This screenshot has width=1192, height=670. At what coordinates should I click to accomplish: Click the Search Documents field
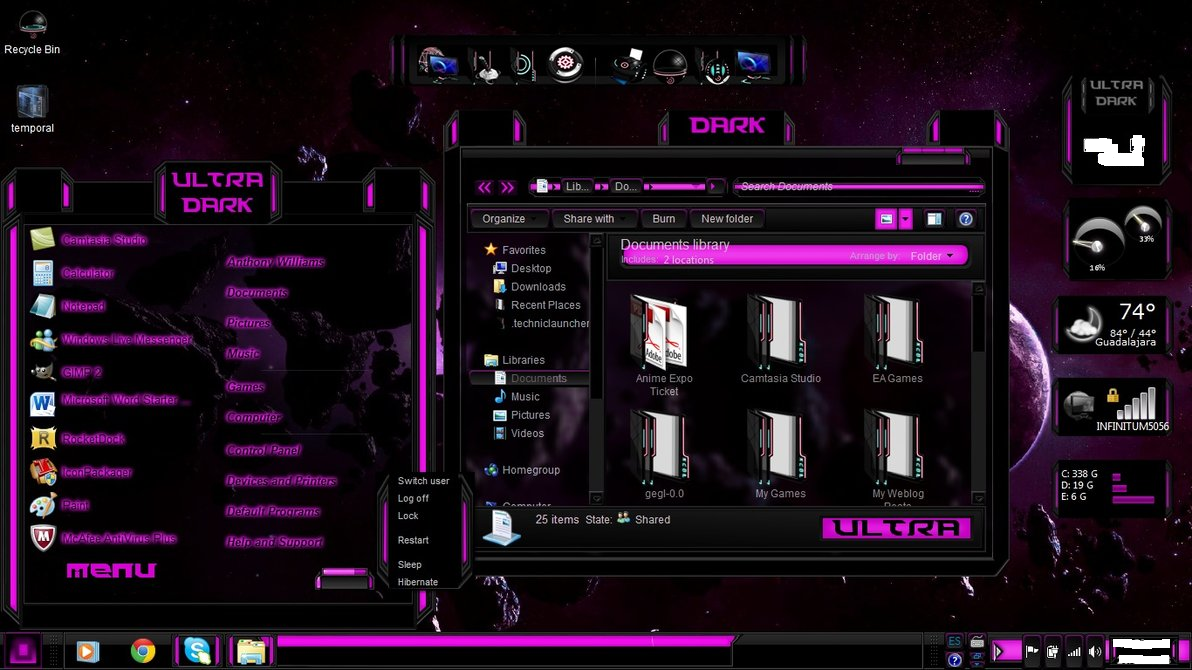pos(858,186)
